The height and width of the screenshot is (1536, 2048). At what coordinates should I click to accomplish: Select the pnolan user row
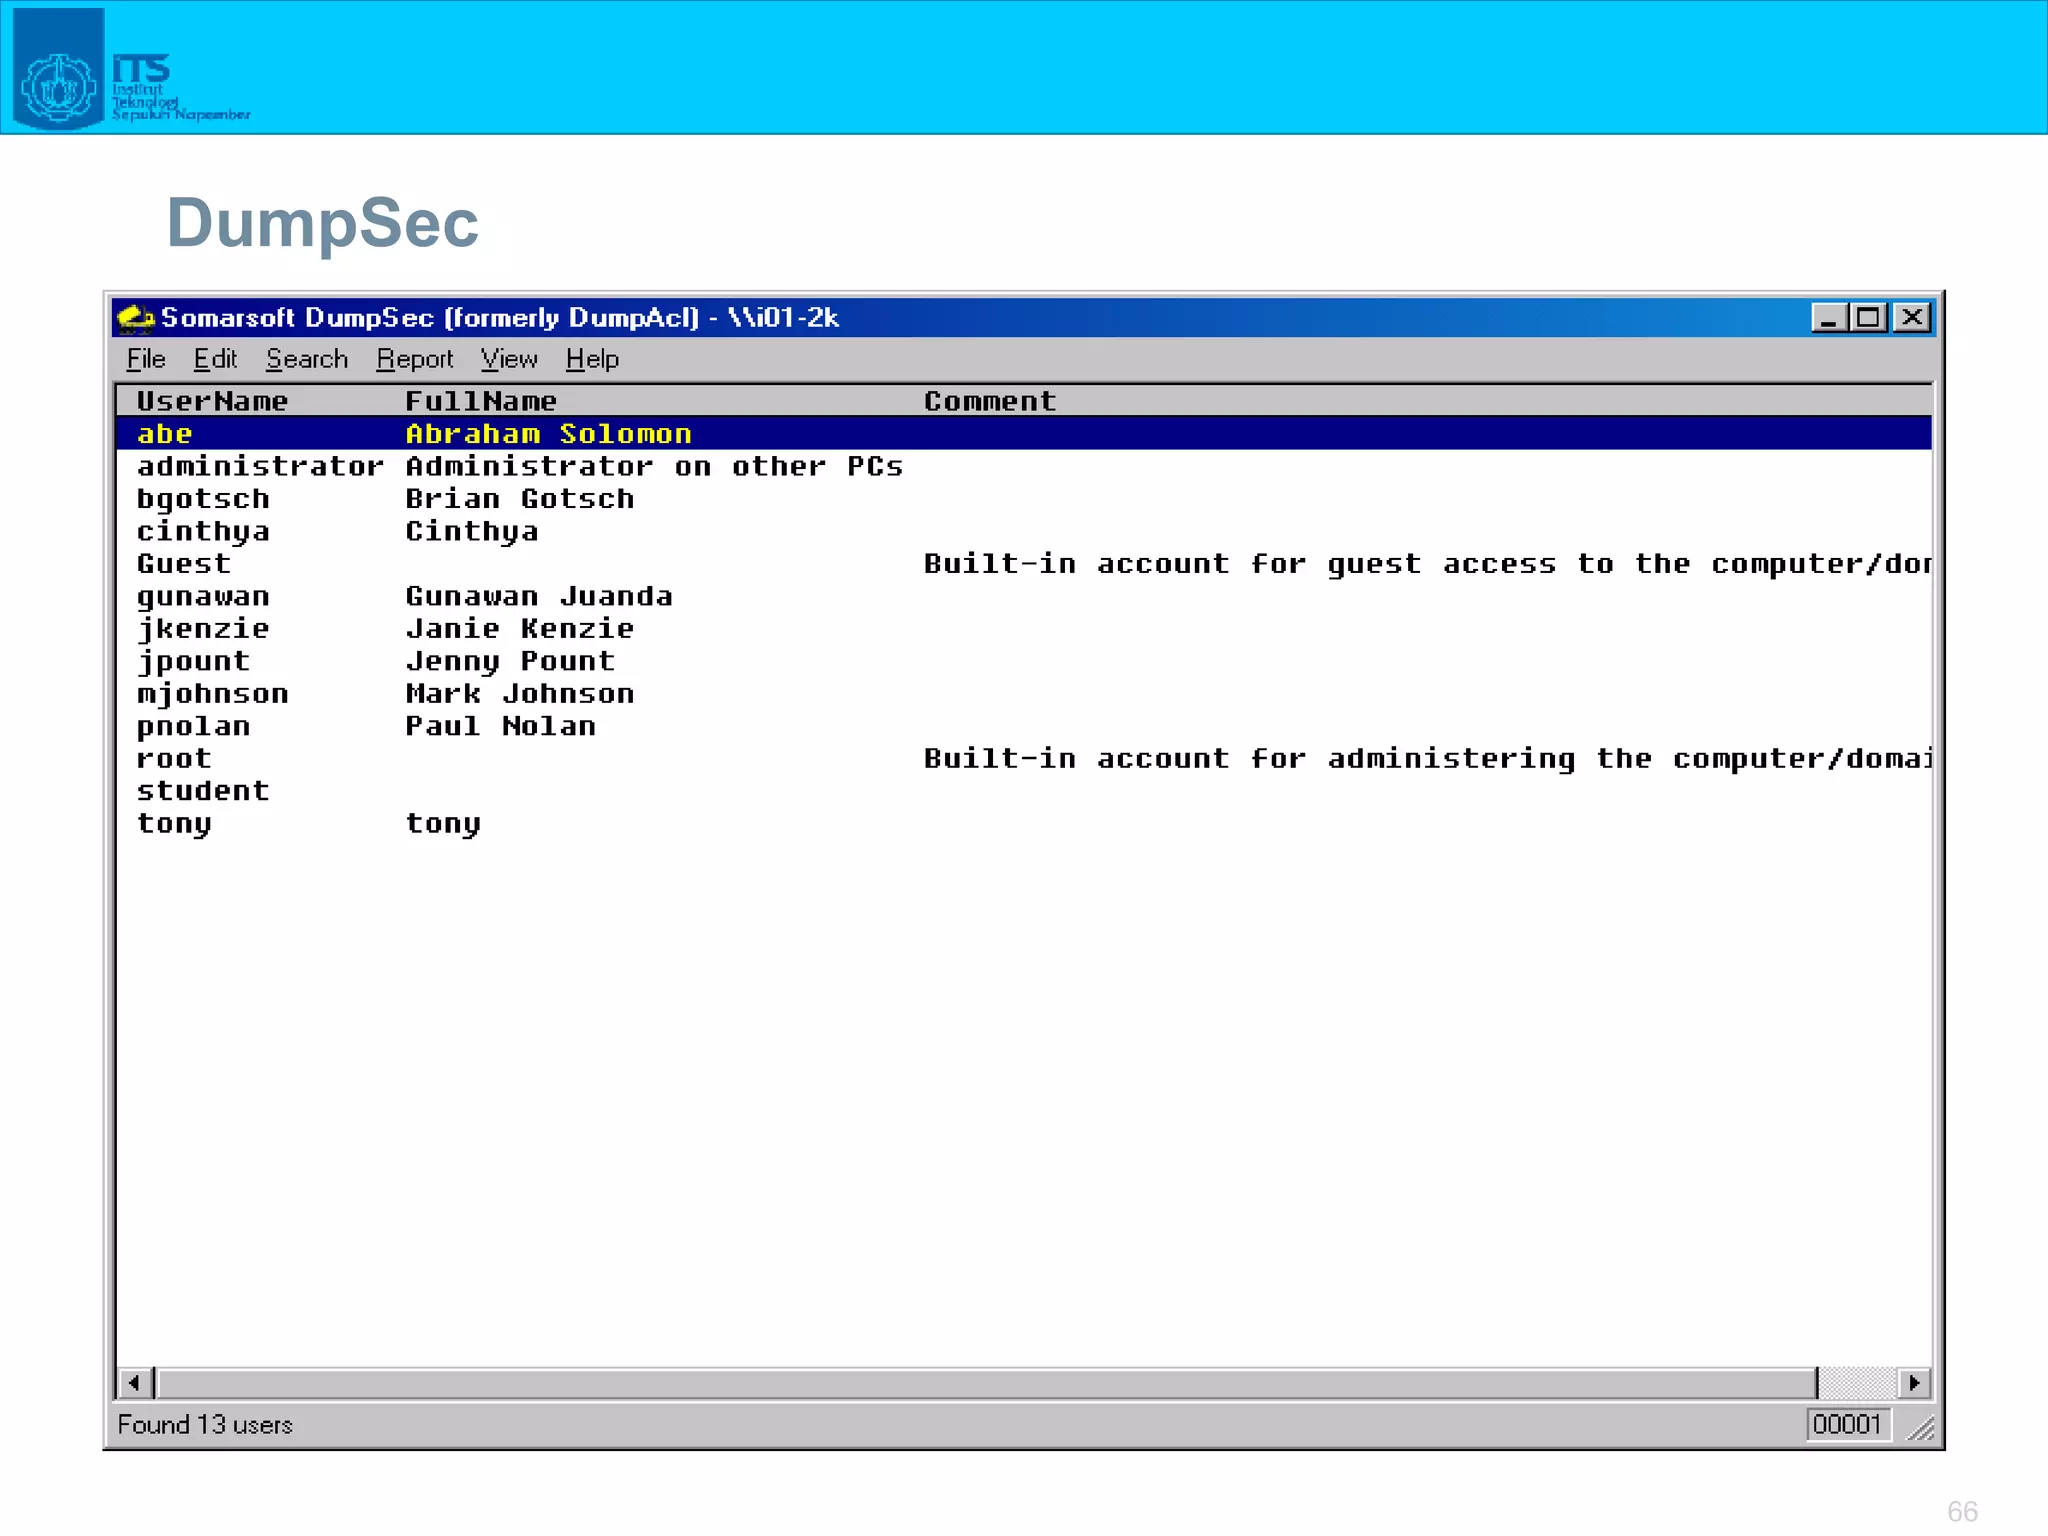point(1024,726)
